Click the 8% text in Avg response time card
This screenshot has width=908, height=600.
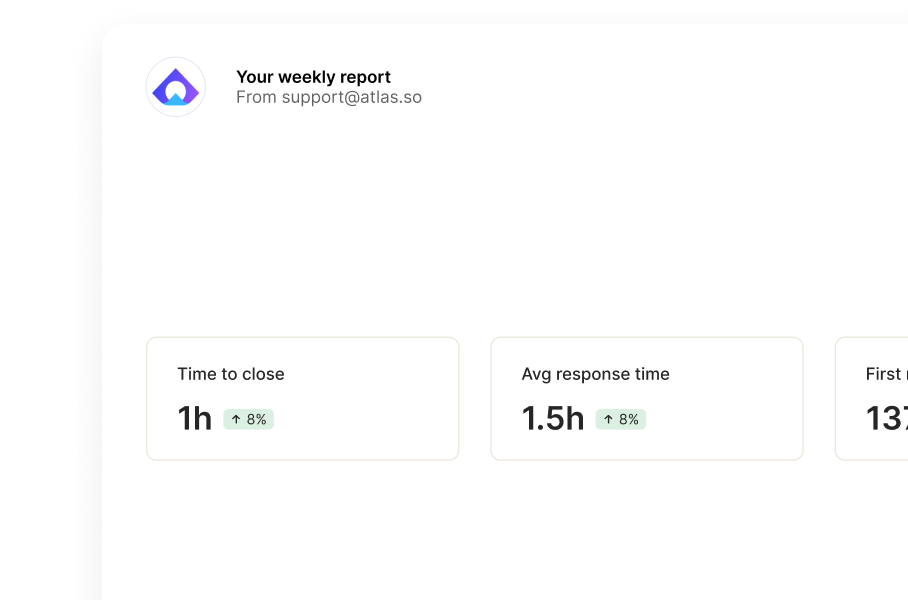click(629, 419)
